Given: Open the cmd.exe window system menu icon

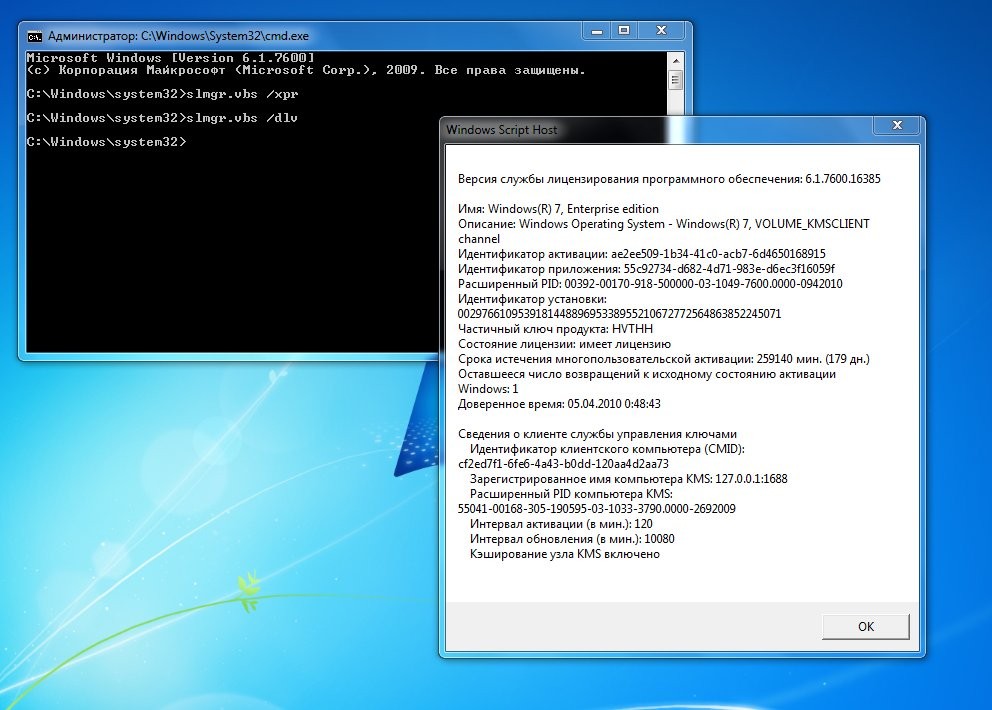Looking at the screenshot, I should click(x=35, y=36).
